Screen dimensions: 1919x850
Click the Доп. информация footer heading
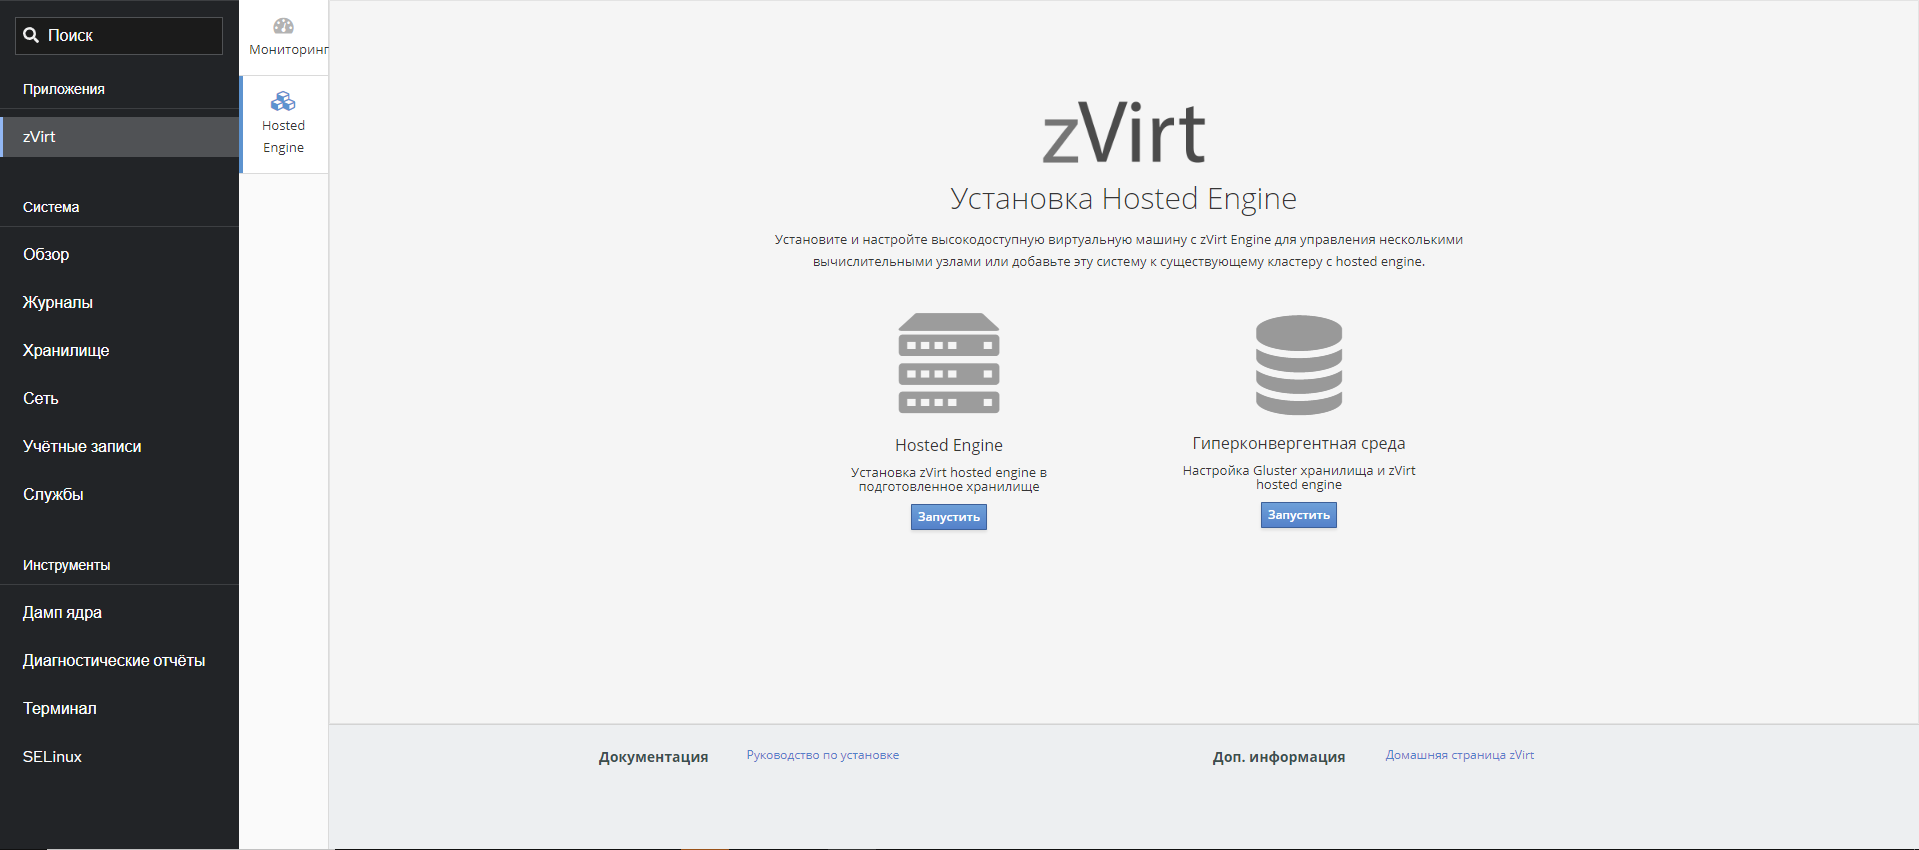pyautogui.click(x=1279, y=757)
